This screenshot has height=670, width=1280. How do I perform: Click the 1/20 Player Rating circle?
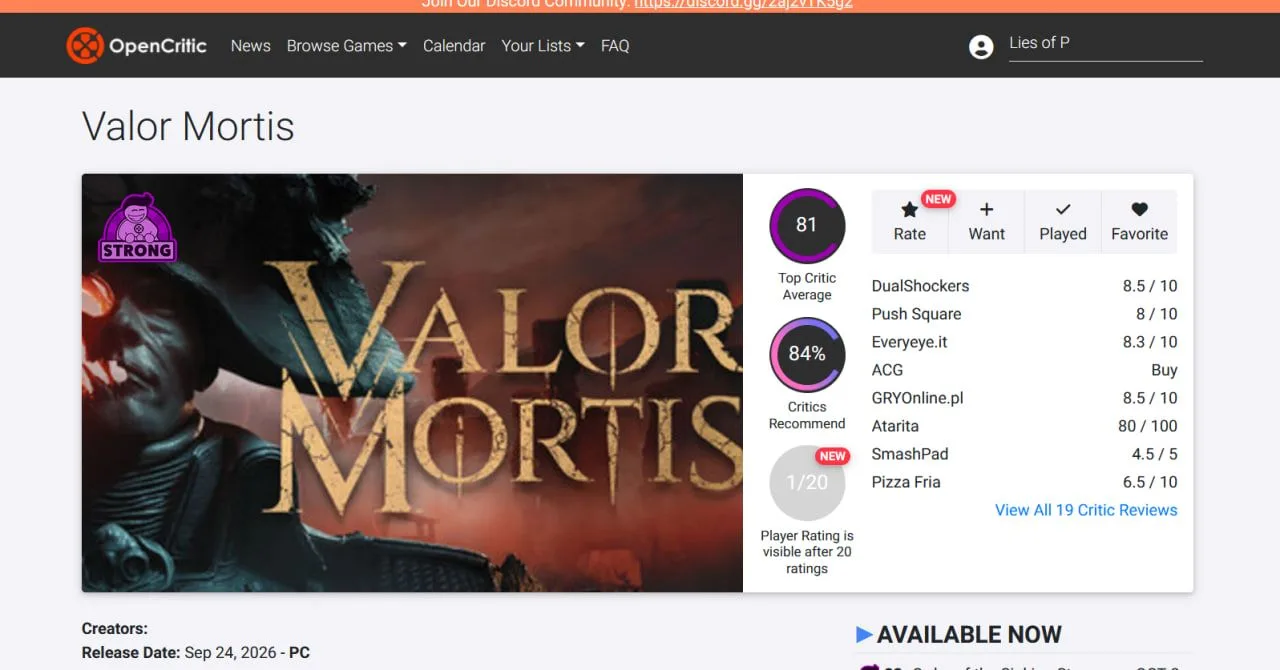pos(807,483)
